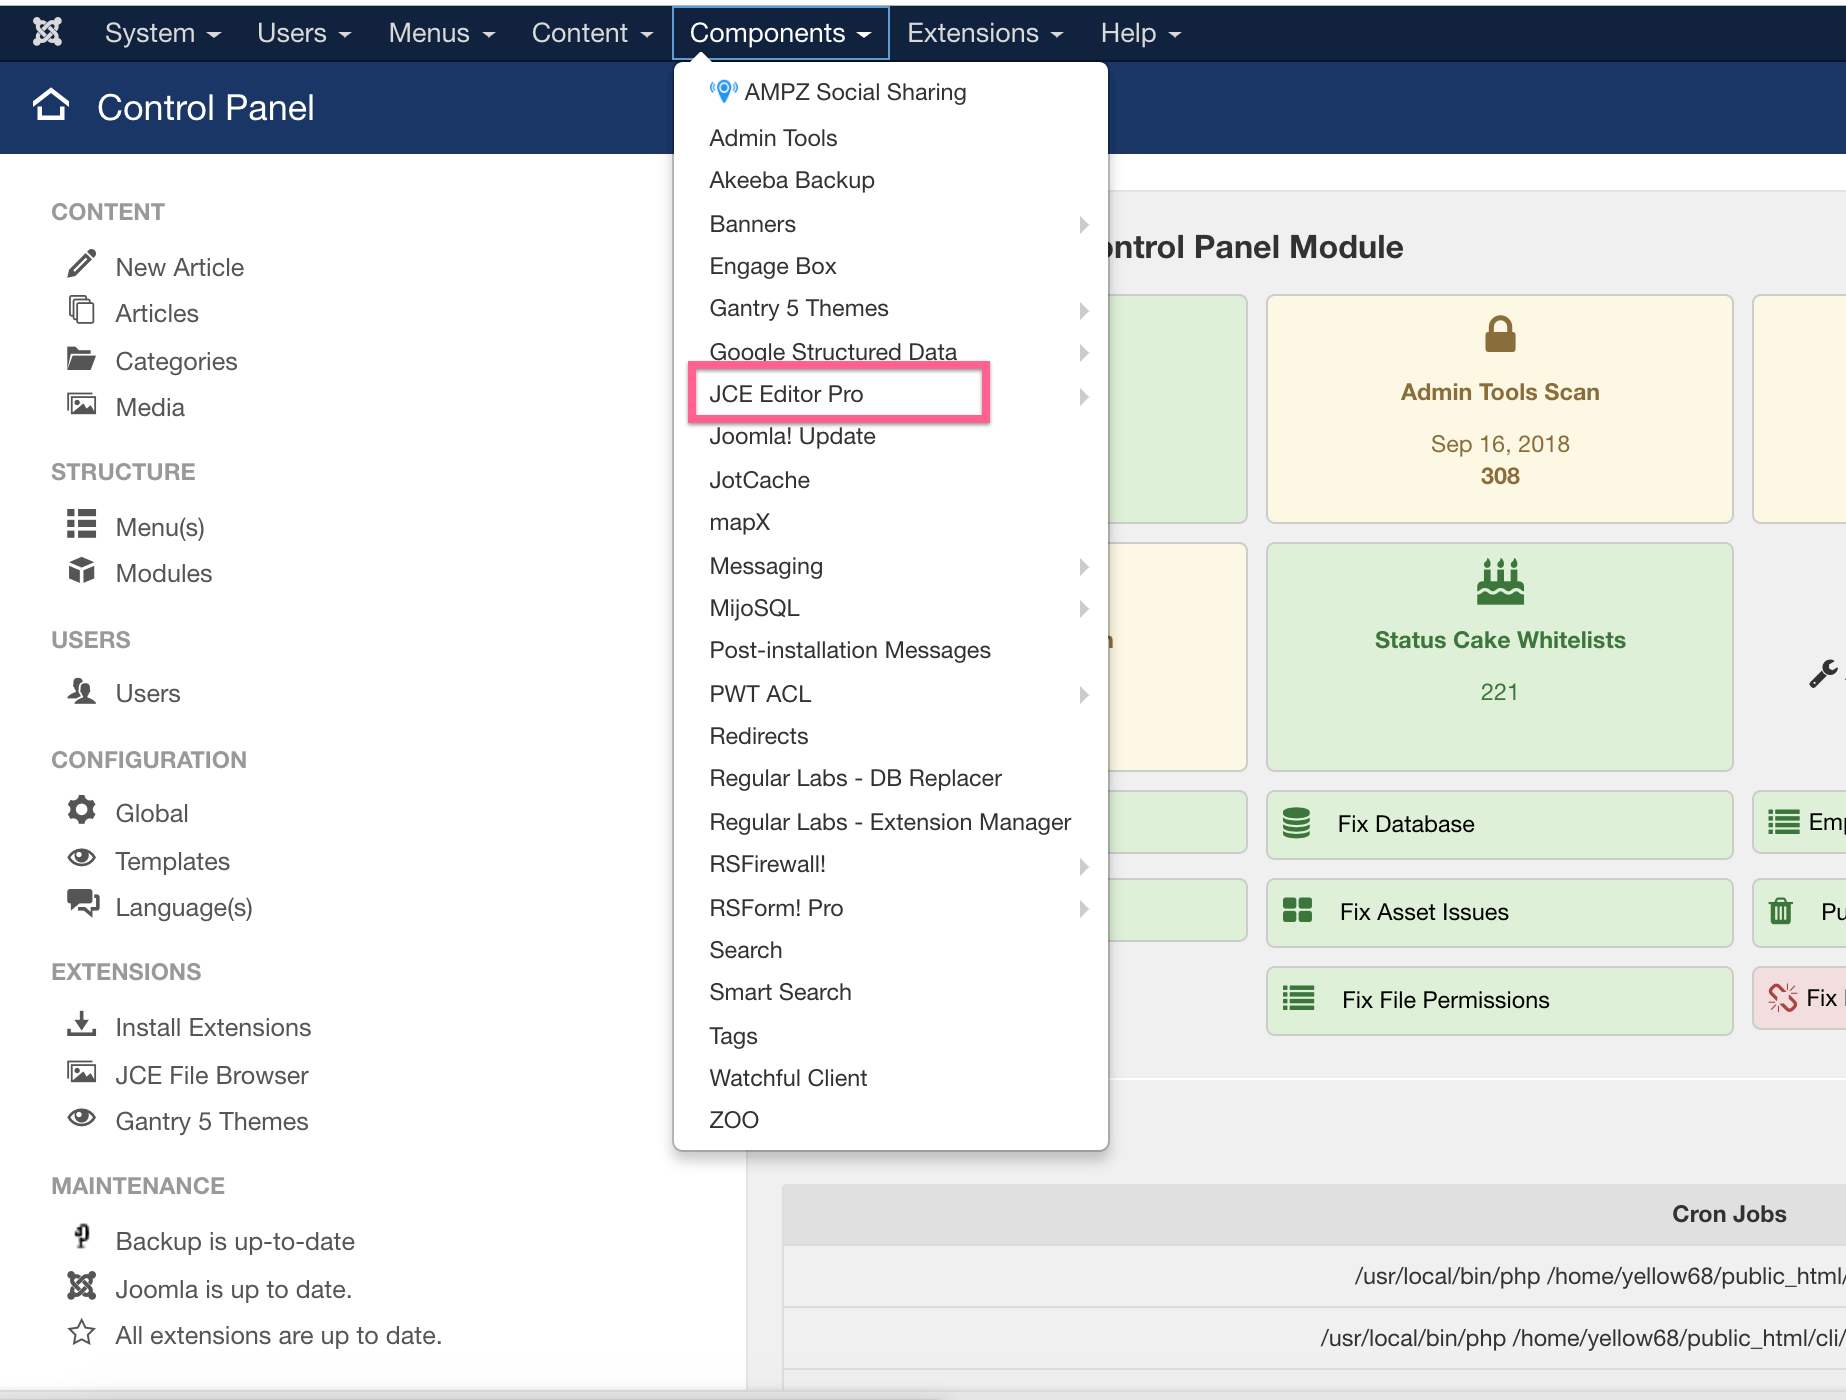Click the JCE File Browser image icon

click(x=82, y=1072)
